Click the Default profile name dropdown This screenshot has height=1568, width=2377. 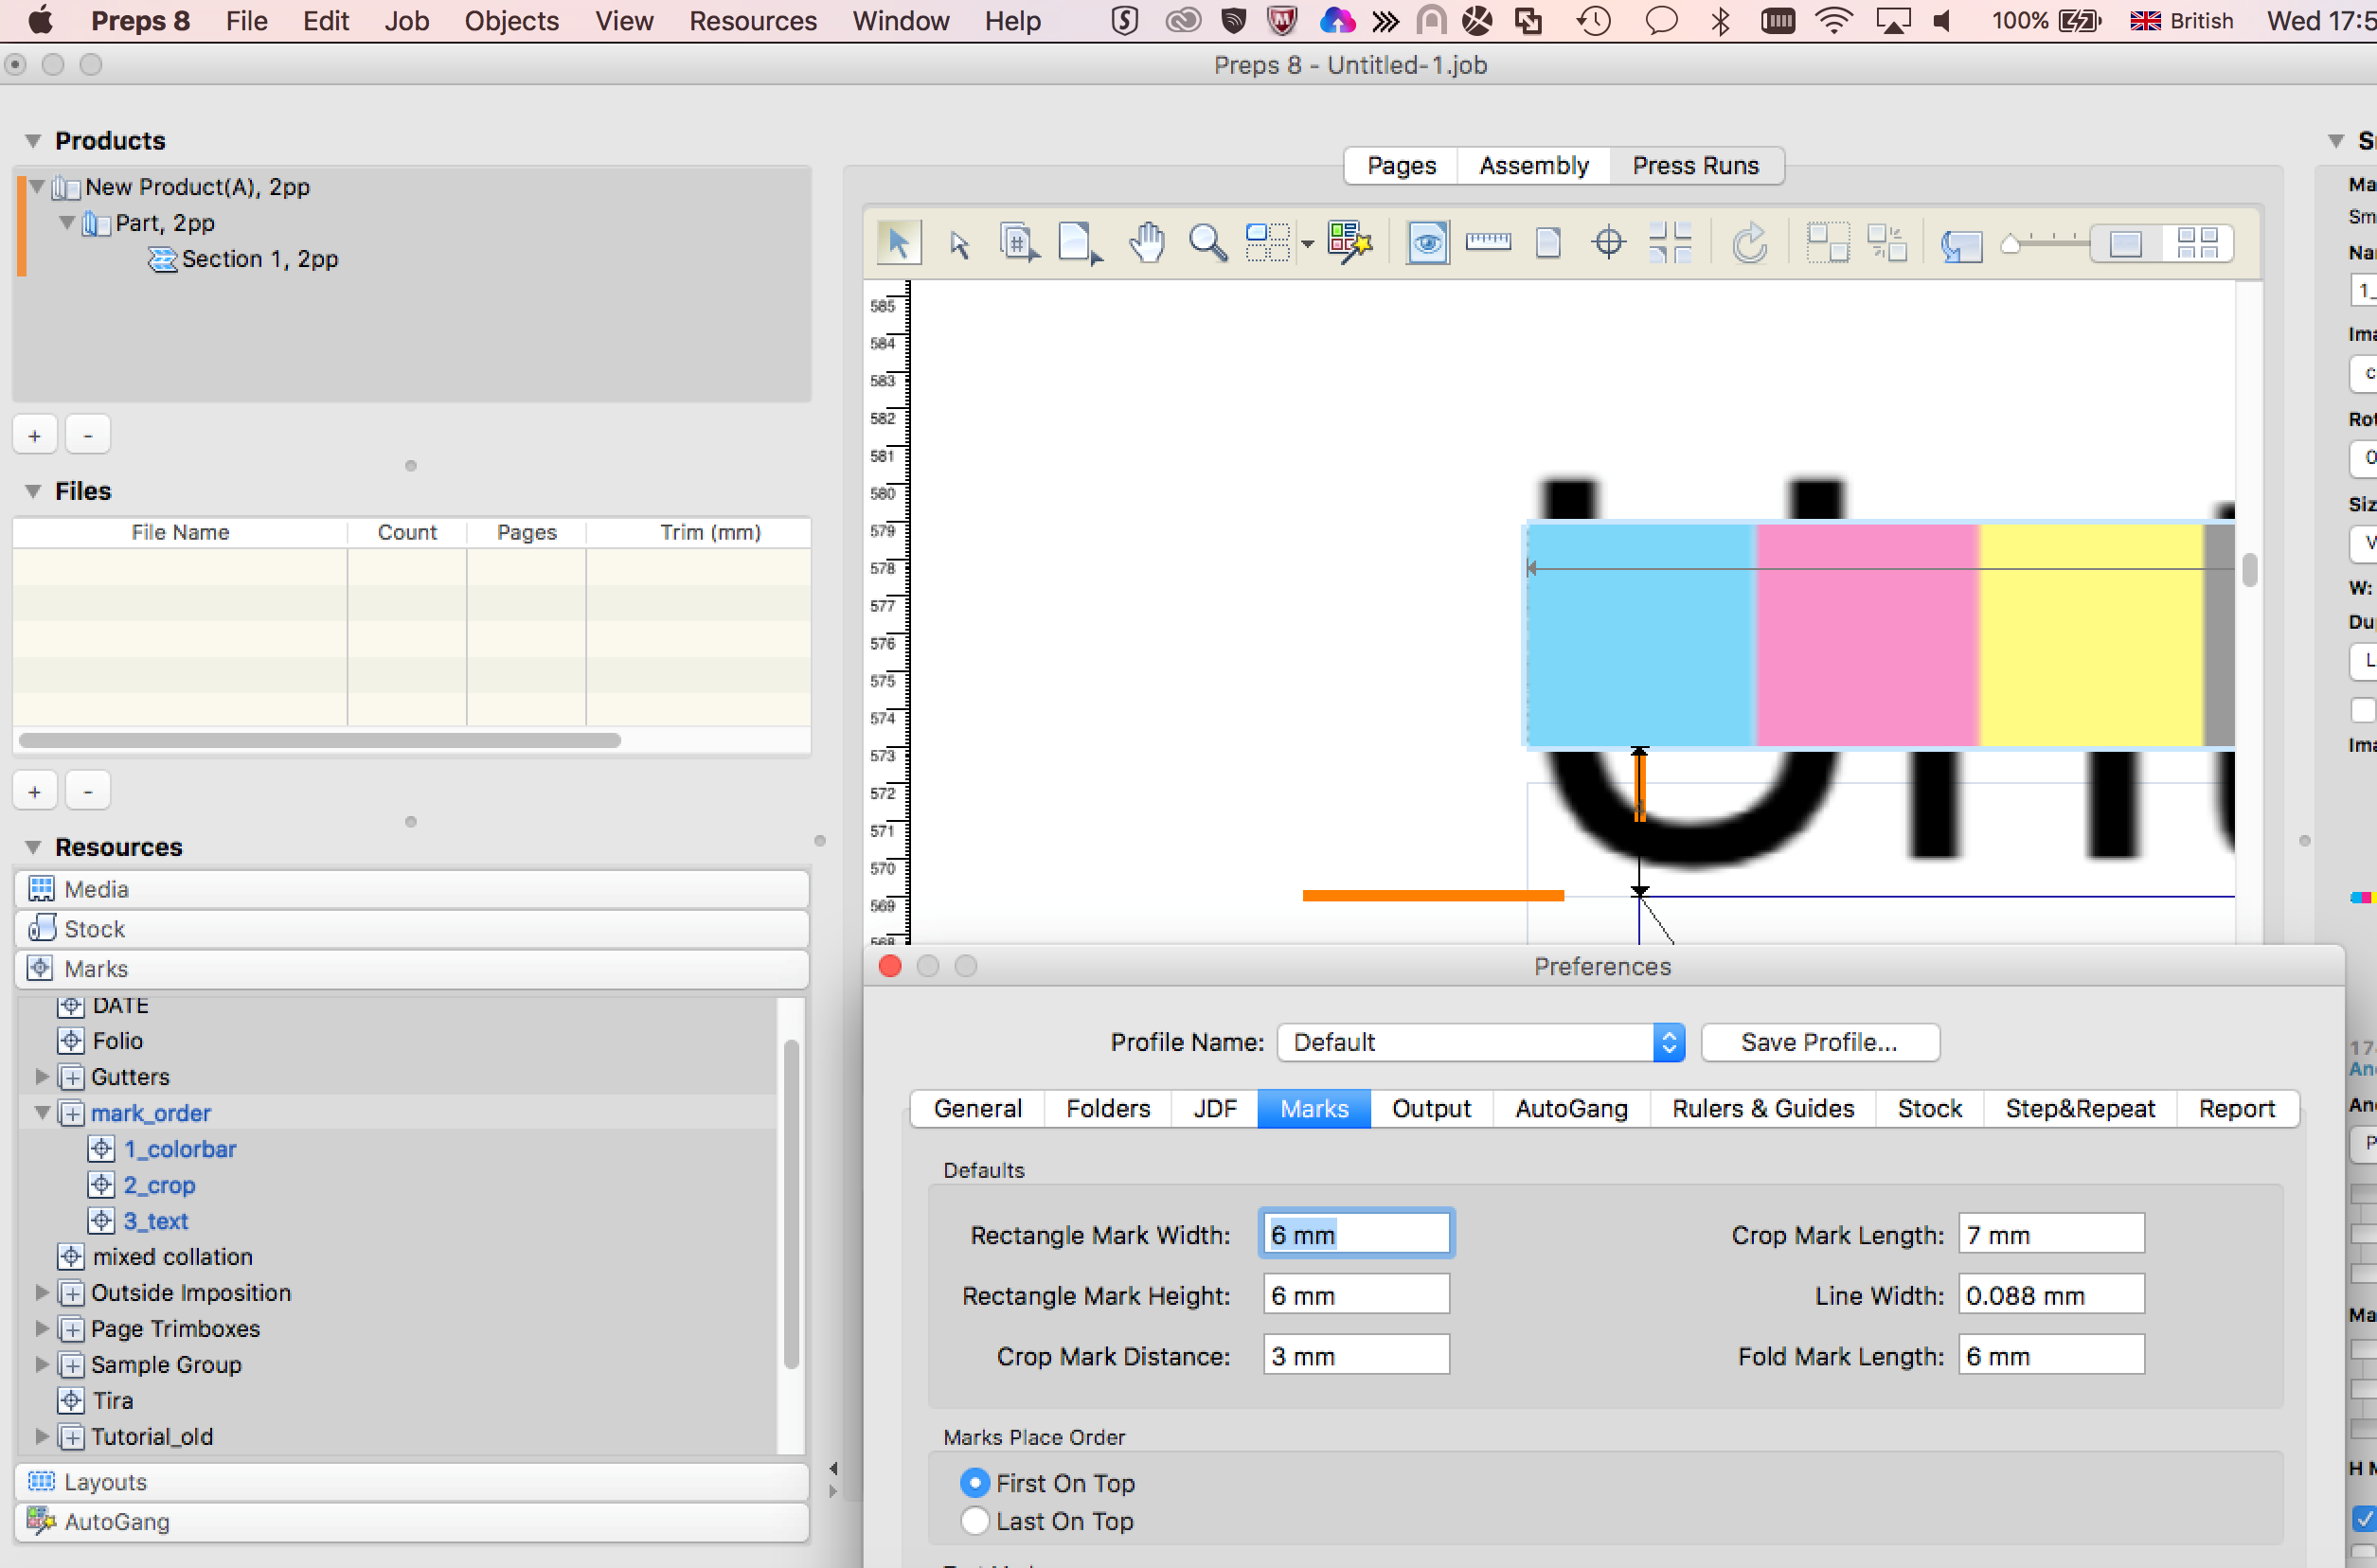(x=1481, y=1042)
